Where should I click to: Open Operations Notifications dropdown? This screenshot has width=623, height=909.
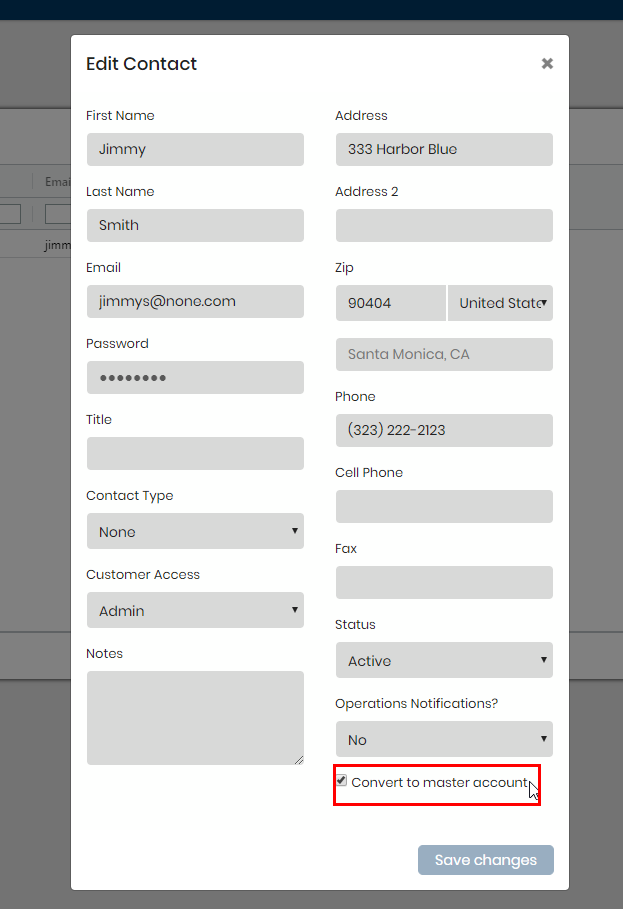tap(444, 739)
